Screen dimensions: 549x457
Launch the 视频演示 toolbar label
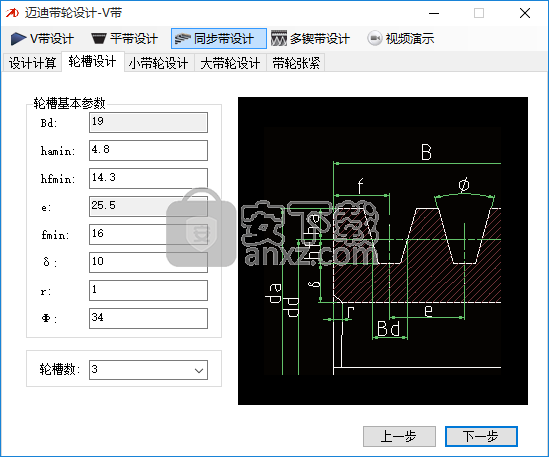click(x=410, y=39)
